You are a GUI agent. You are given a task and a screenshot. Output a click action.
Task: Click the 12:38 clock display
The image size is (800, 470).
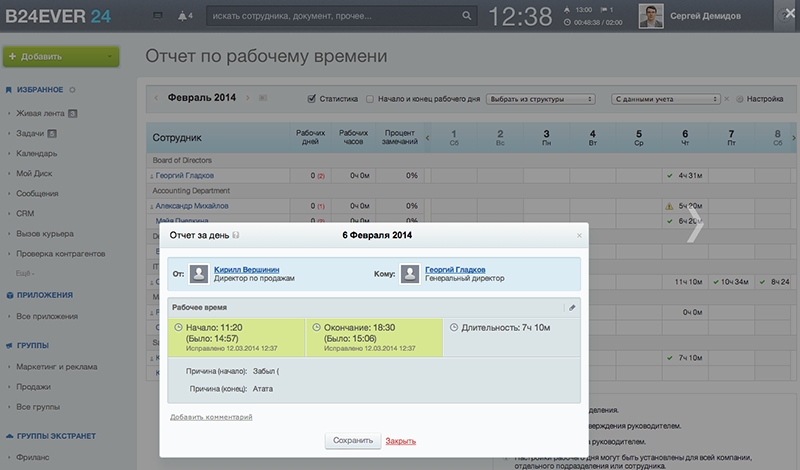tap(520, 16)
